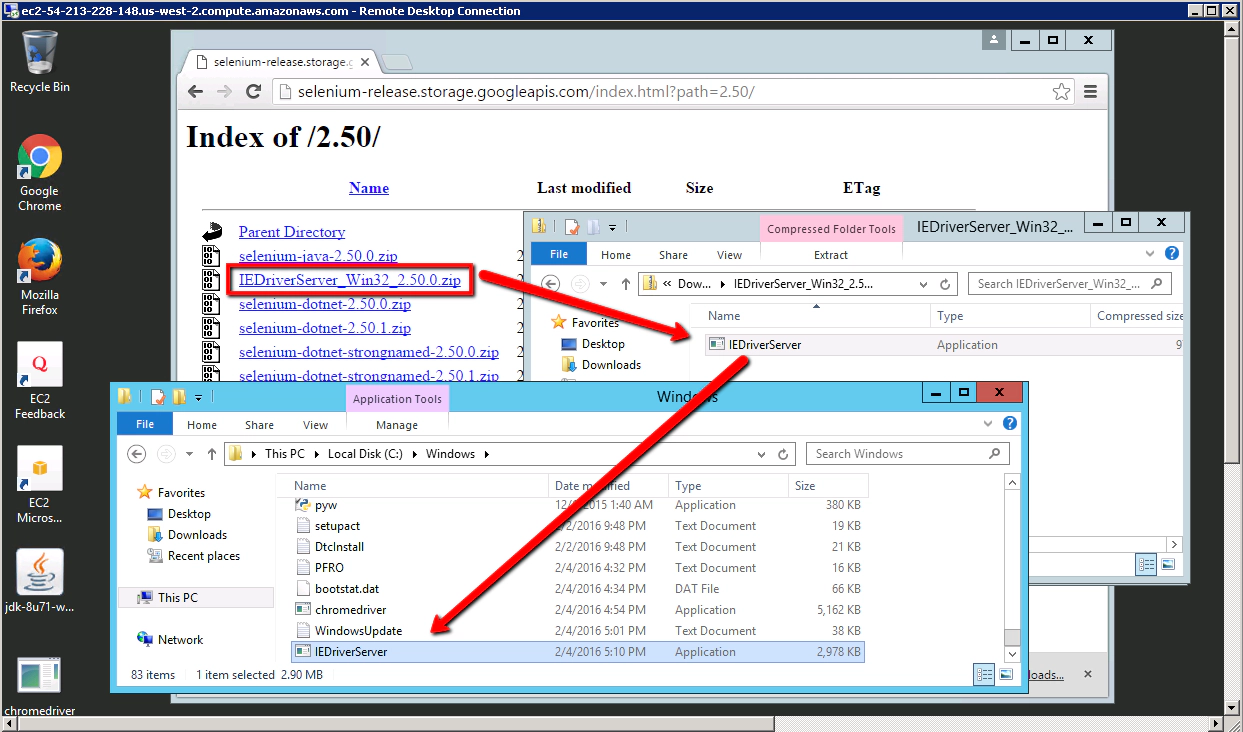Click the browser refresh icon
Viewport: 1243px width, 732px height.
point(253,91)
